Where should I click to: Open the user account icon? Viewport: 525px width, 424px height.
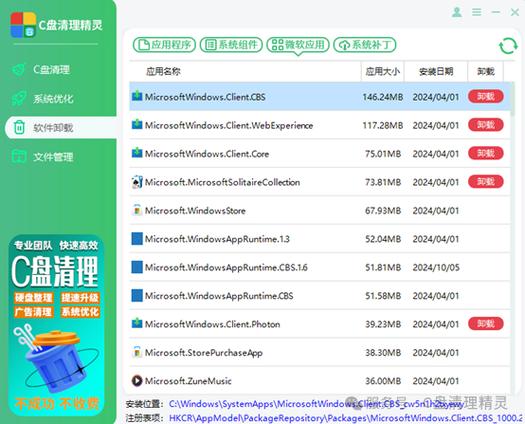457,12
